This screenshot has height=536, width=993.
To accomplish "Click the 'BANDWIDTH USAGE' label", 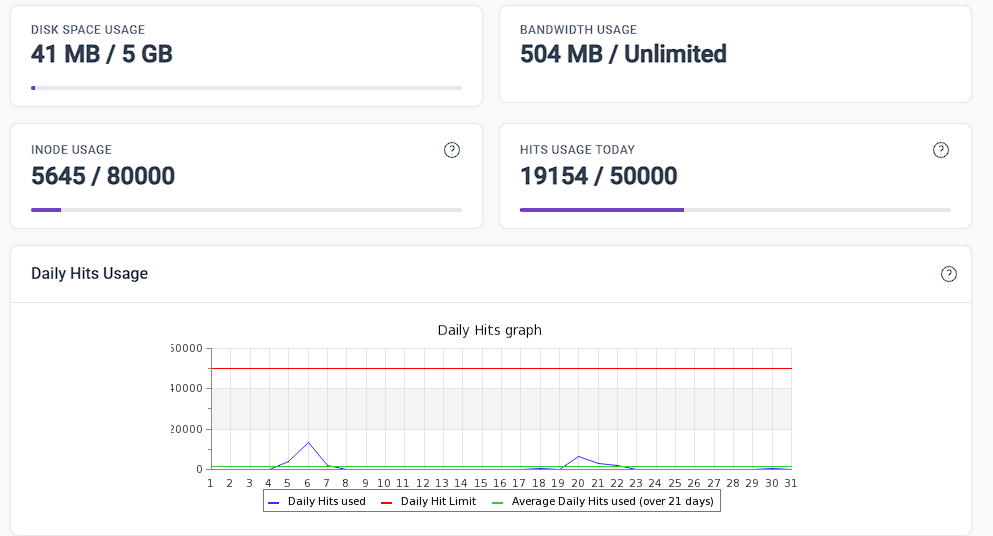I will point(578,30).
